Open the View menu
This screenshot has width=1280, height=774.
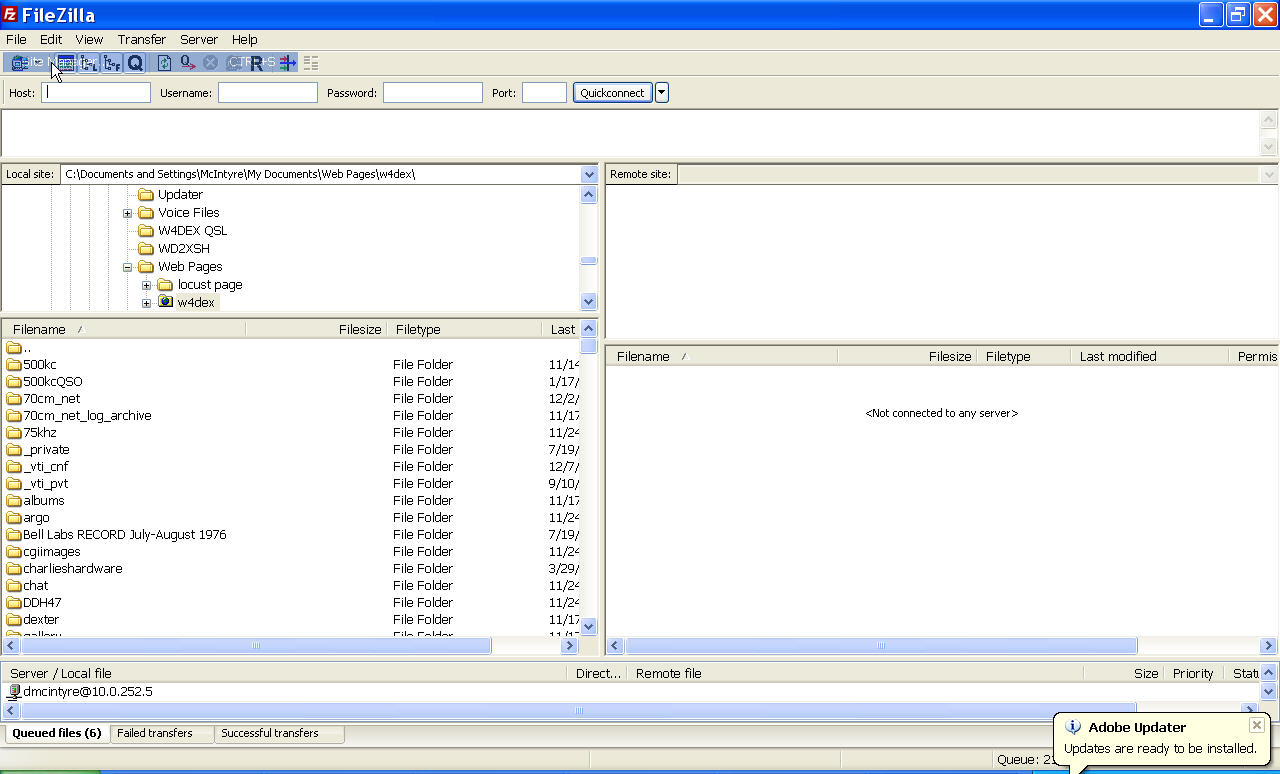coord(89,39)
